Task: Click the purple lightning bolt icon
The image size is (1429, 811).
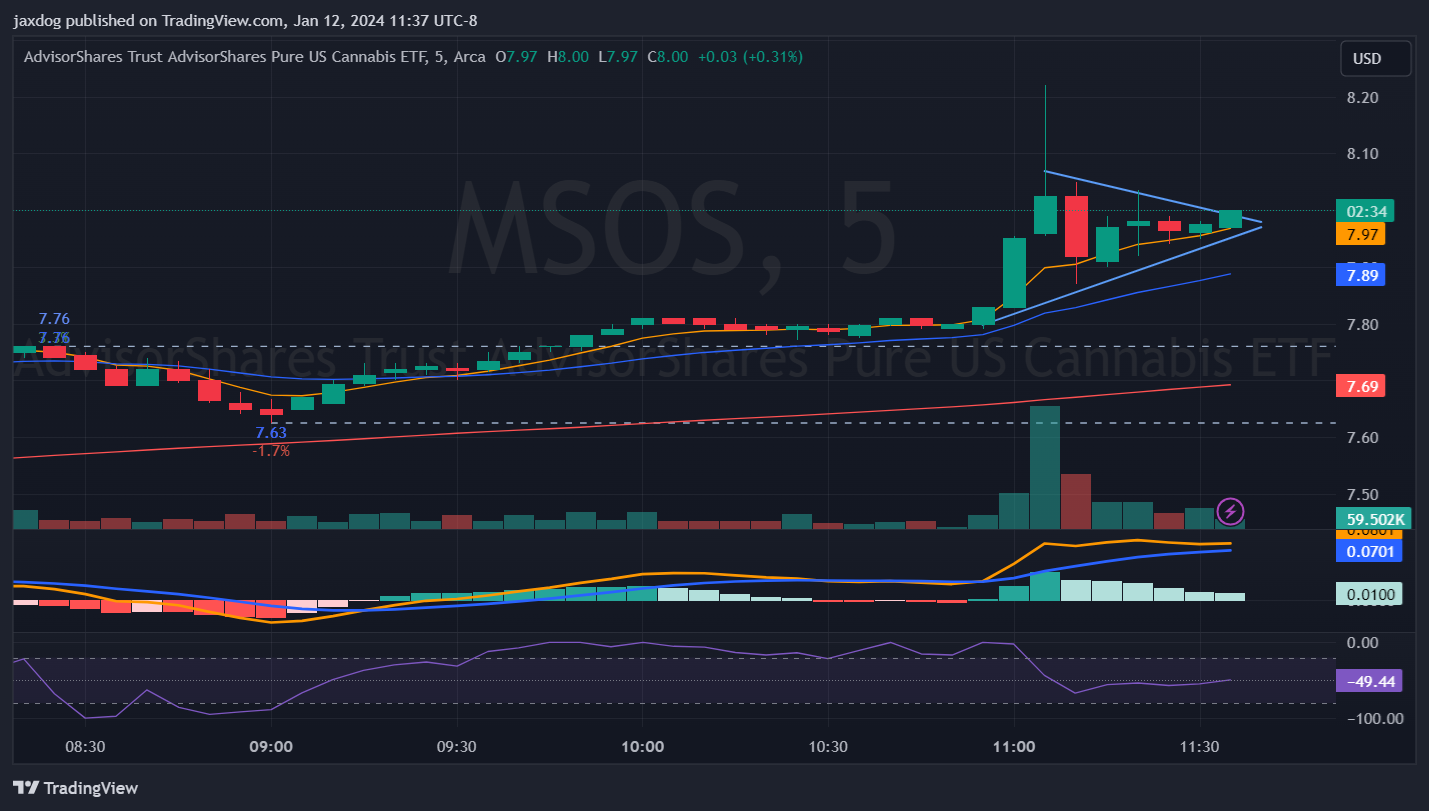Action: pos(1230,512)
